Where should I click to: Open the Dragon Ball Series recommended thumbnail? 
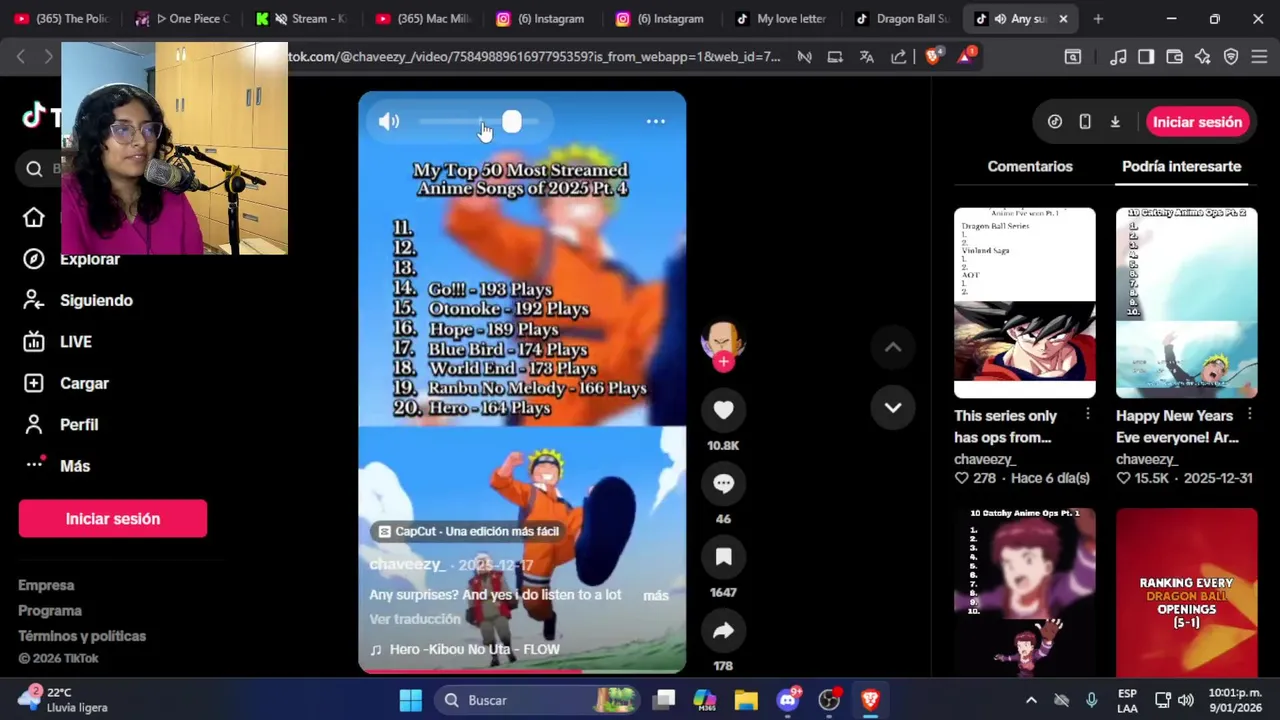(x=1024, y=303)
